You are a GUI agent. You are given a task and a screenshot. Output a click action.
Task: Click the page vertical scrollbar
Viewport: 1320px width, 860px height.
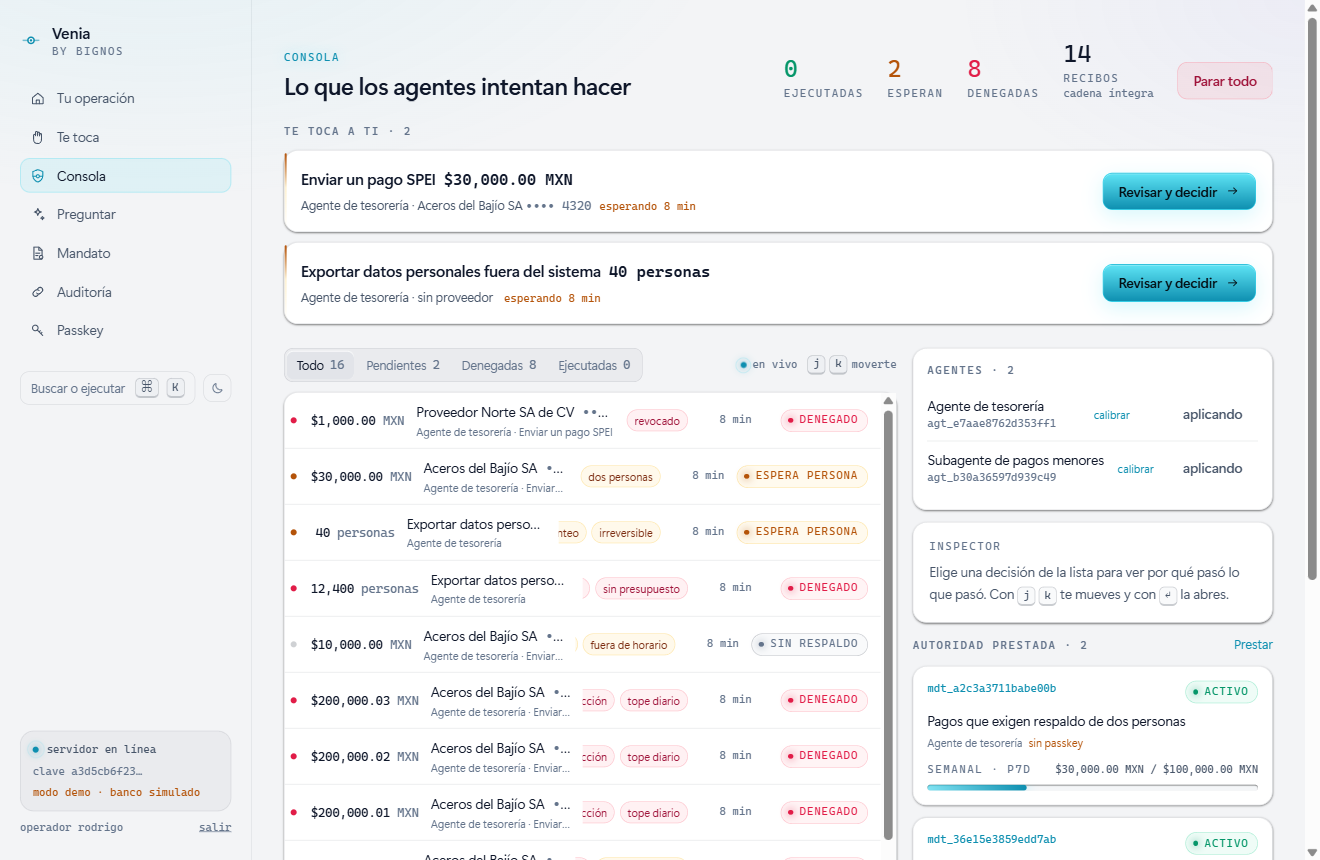coord(1312,298)
